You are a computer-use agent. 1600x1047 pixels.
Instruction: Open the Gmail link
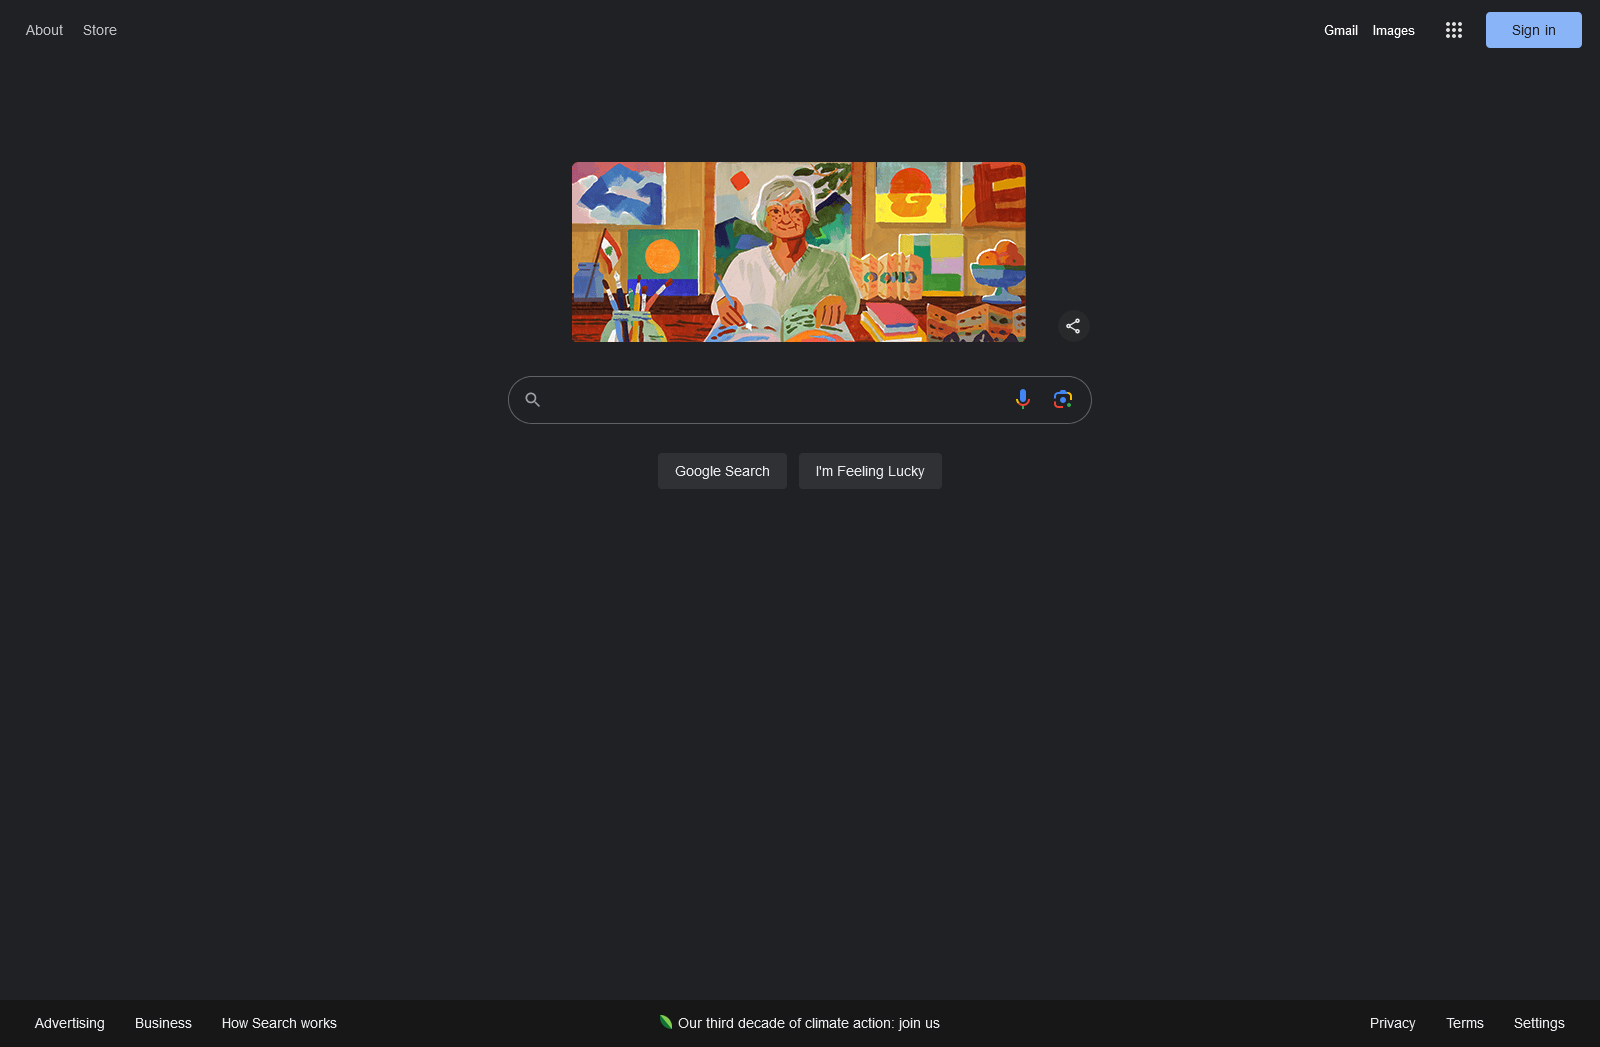click(x=1341, y=30)
